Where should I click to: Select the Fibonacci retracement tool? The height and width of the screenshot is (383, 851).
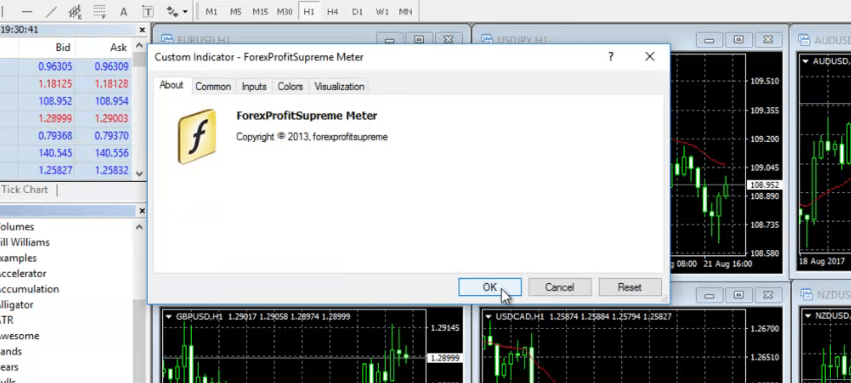tap(99, 11)
